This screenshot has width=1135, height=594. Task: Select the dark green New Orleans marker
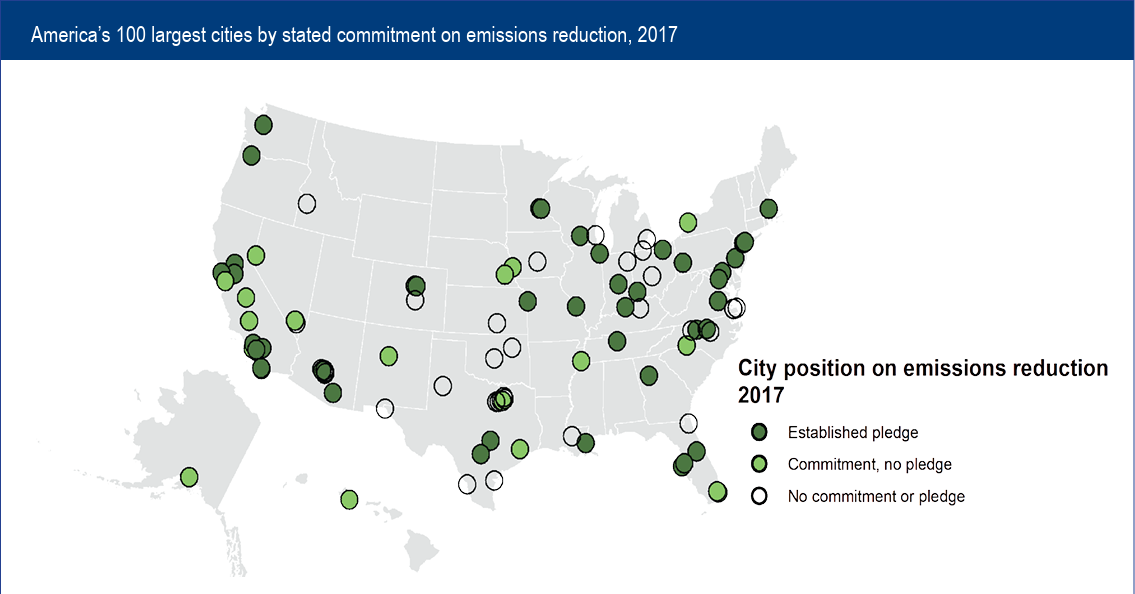(586, 442)
